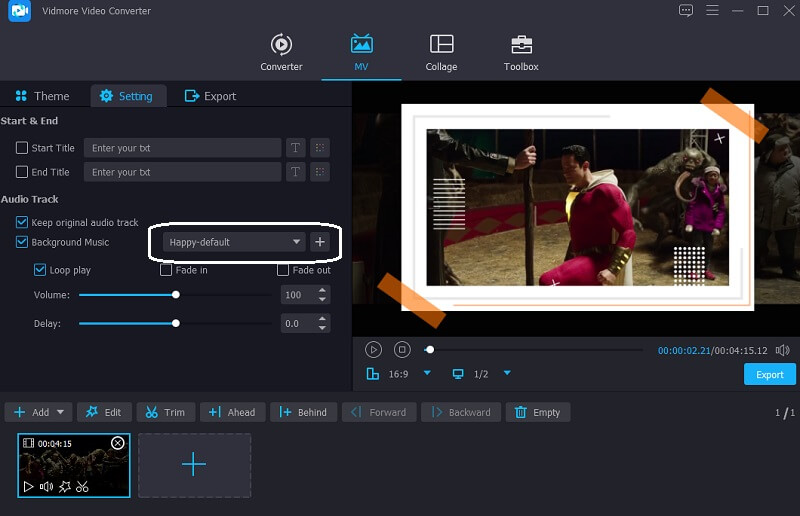Screen dimensions: 800x516
Task: Click the stop button under the preview
Action: 402,350
